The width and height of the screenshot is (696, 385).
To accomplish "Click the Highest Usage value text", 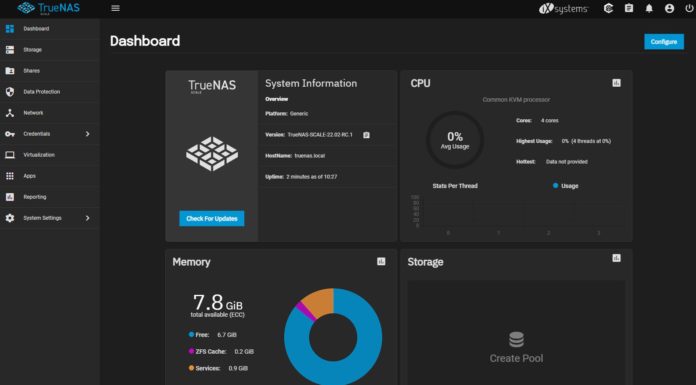I will tap(586, 141).
